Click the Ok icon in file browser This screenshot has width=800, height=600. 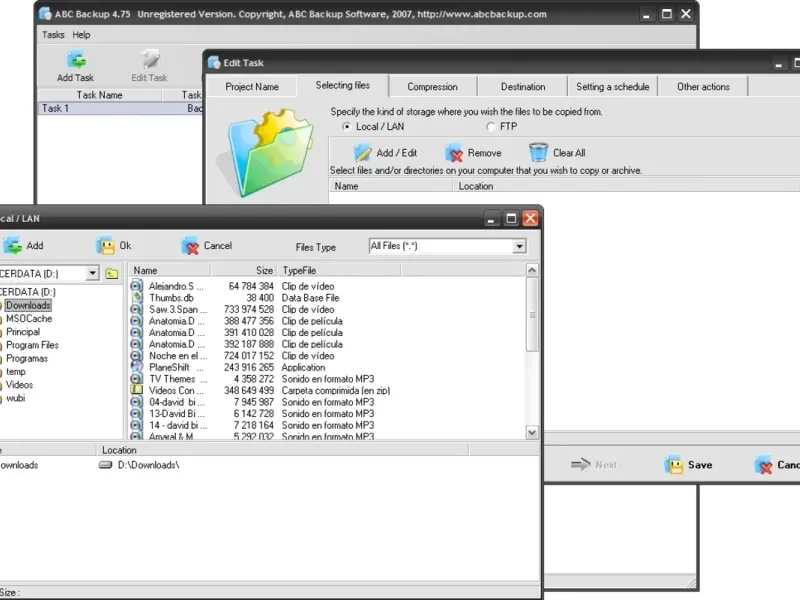pos(106,246)
